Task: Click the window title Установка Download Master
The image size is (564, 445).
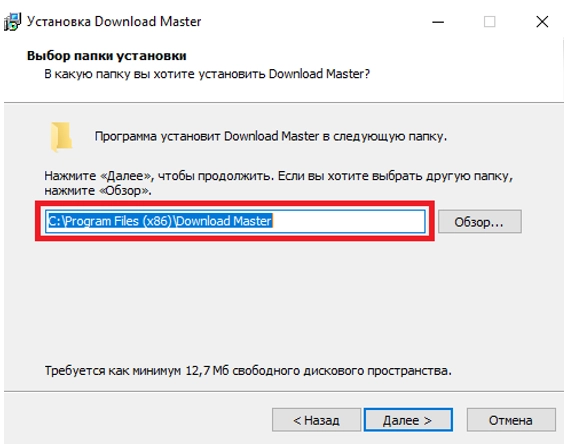Action: [114, 22]
